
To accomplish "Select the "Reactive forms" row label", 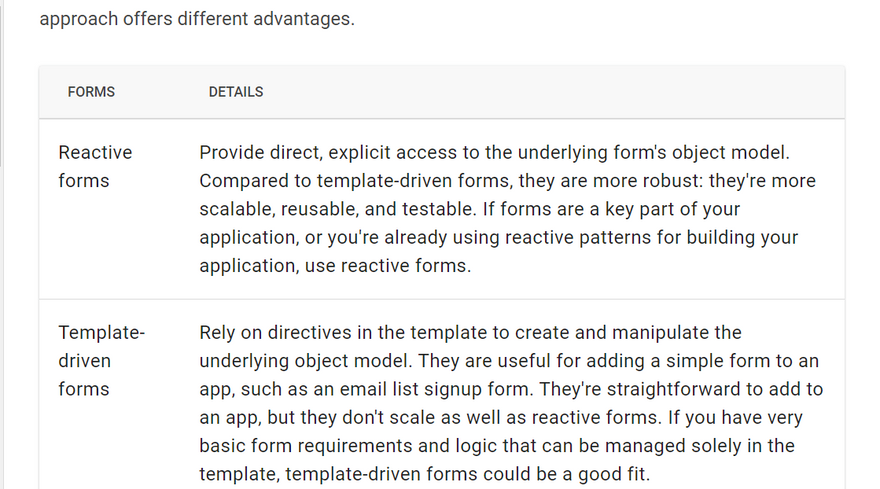I will (x=95, y=167).
